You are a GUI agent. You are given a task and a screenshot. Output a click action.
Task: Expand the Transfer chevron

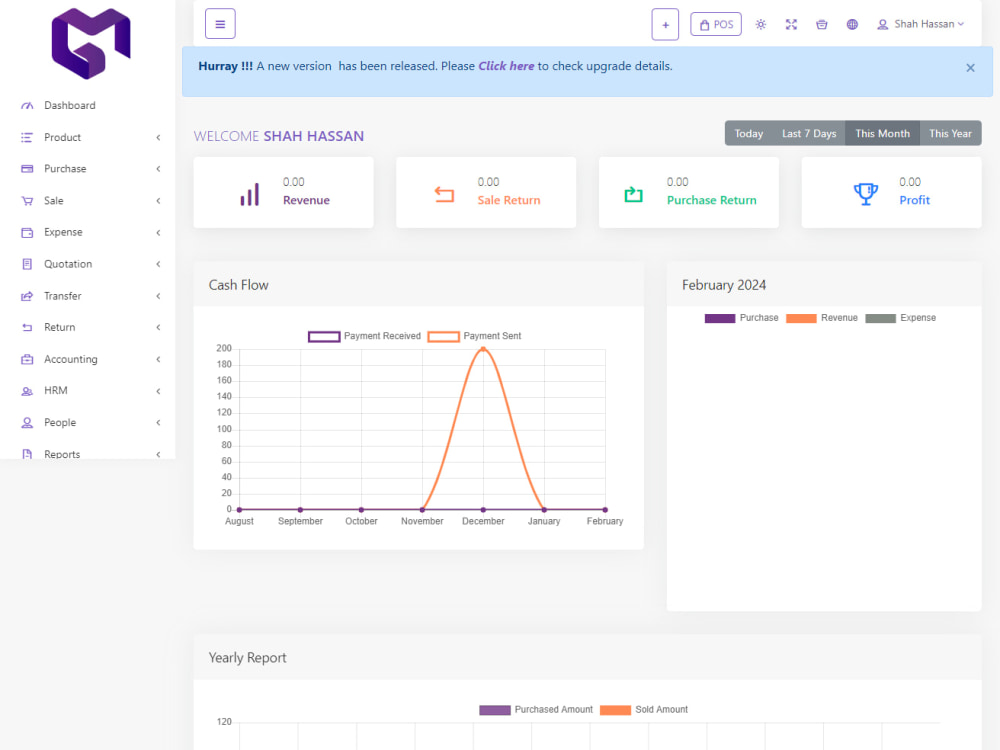pyautogui.click(x=158, y=296)
